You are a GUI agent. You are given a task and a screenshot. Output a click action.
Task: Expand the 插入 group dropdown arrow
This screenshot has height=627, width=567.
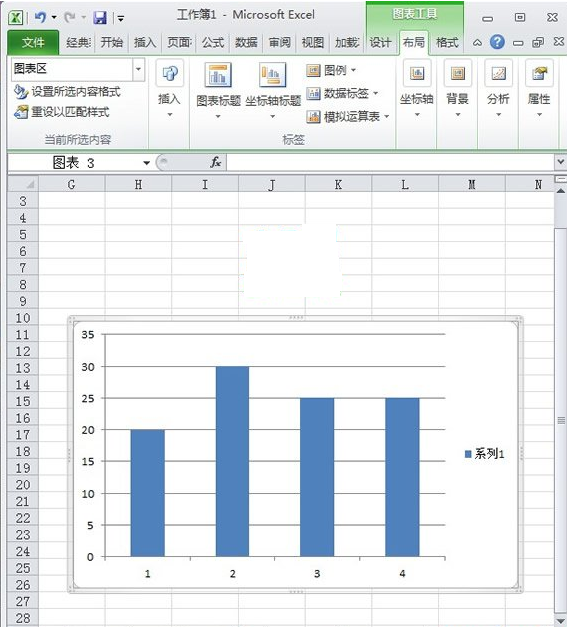point(170,115)
